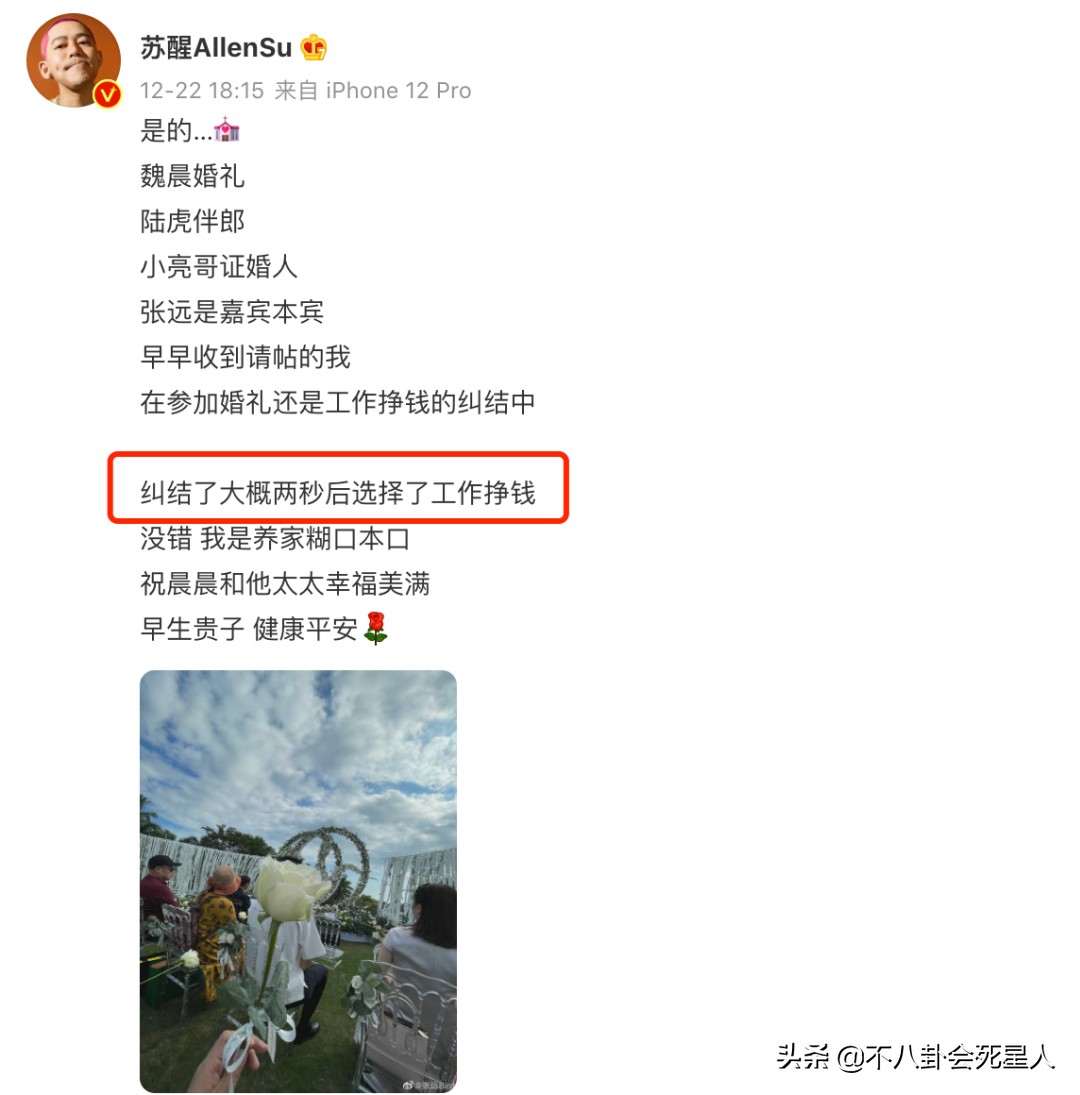The height and width of the screenshot is (1095, 1080).
Task: Click the 魏晨婚礼 text line
Action: point(193,175)
